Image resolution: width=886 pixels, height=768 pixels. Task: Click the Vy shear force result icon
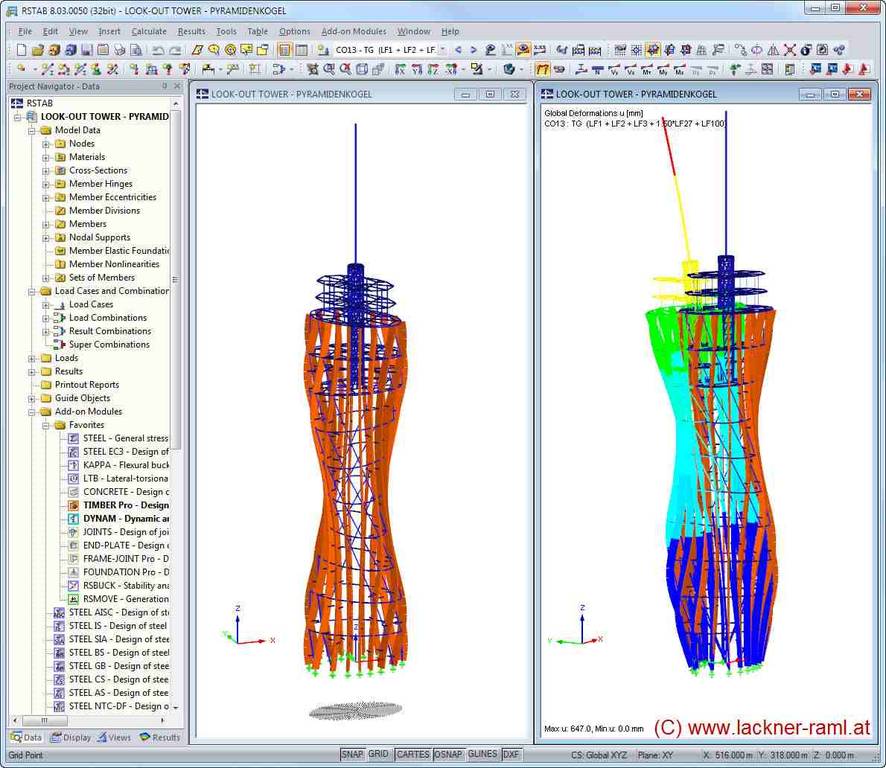coord(614,69)
